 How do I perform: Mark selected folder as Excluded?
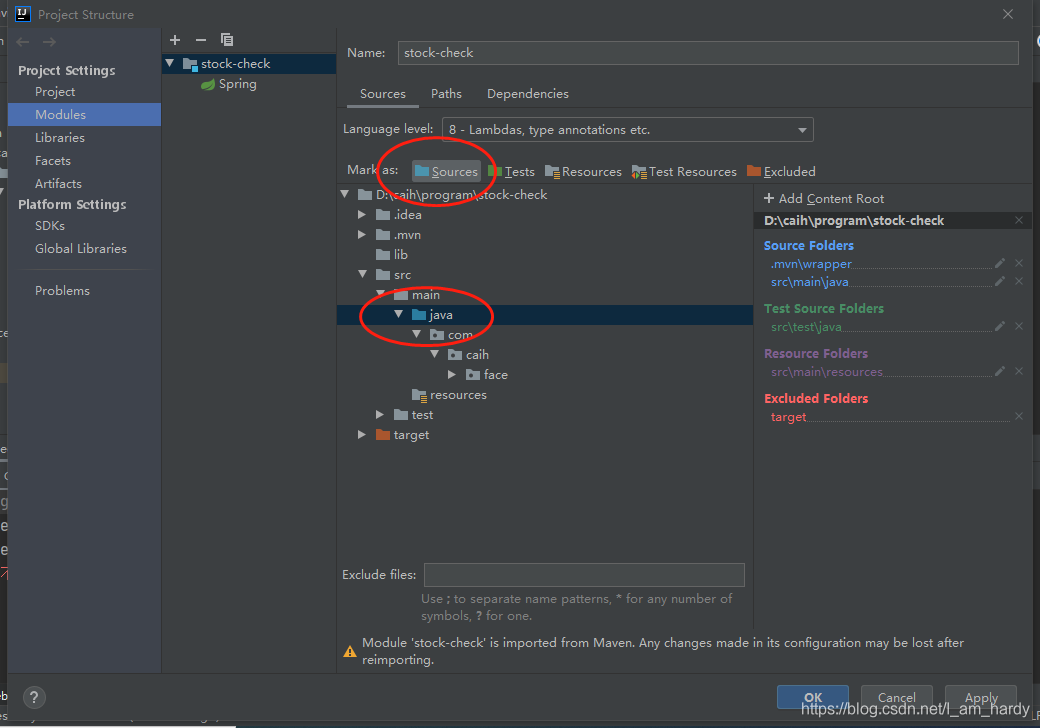coord(781,171)
